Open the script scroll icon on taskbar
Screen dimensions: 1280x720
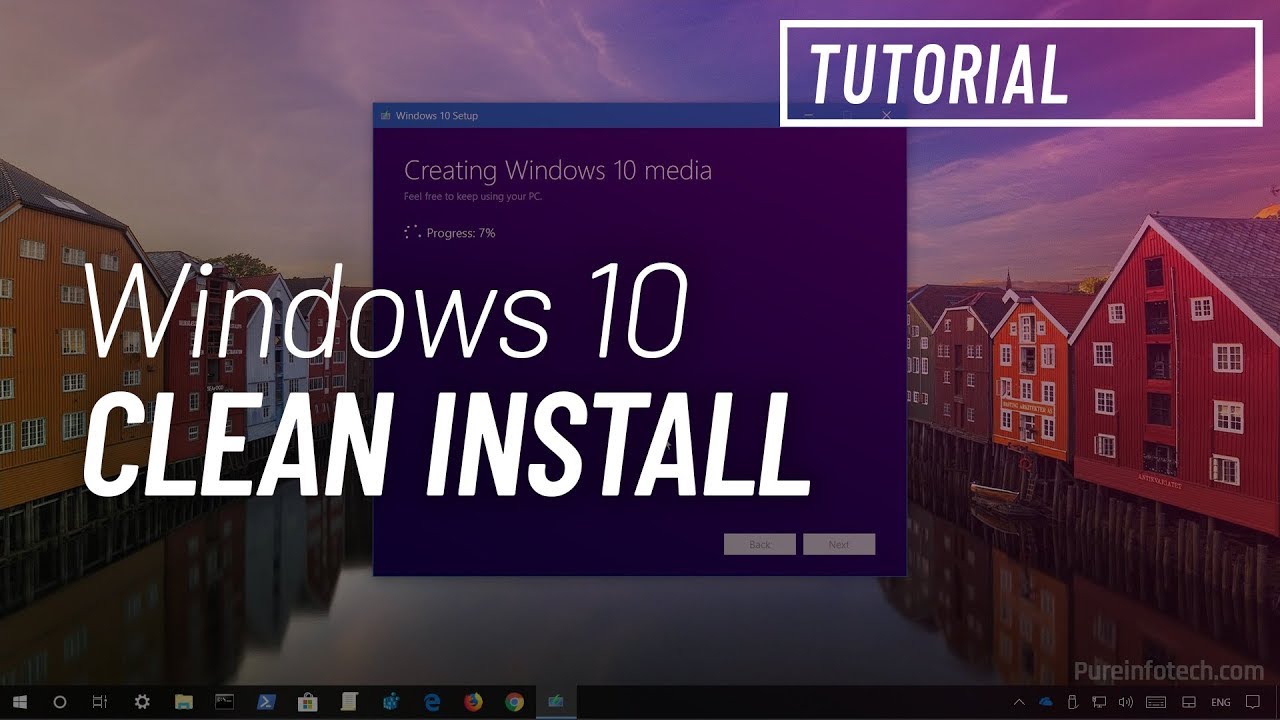[x=349, y=702]
